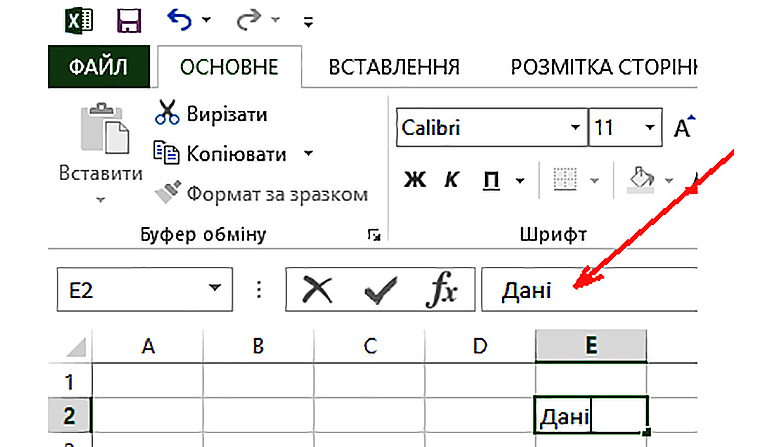Image resolution: width=776 pixels, height=447 pixels.
Task: Click Формат за зразком
Action: [277, 194]
